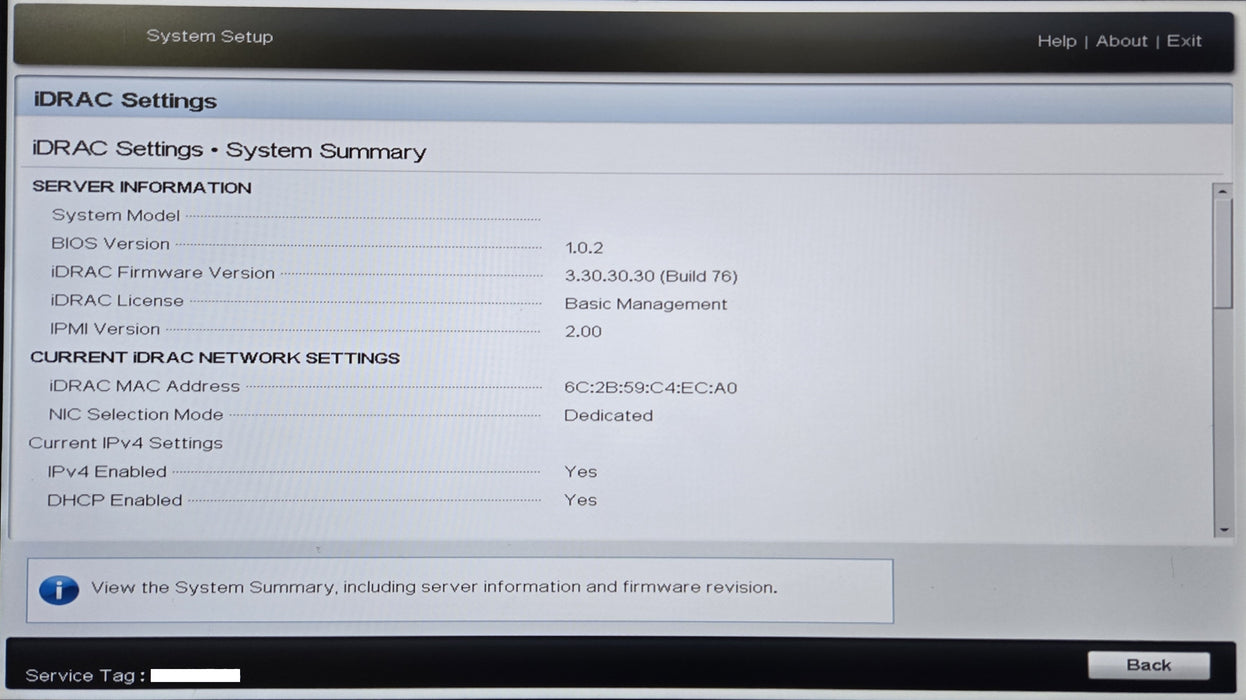Click the BIOS version value 1.0.2
This screenshot has height=700, width=1246.
click(x=584, y=247)
